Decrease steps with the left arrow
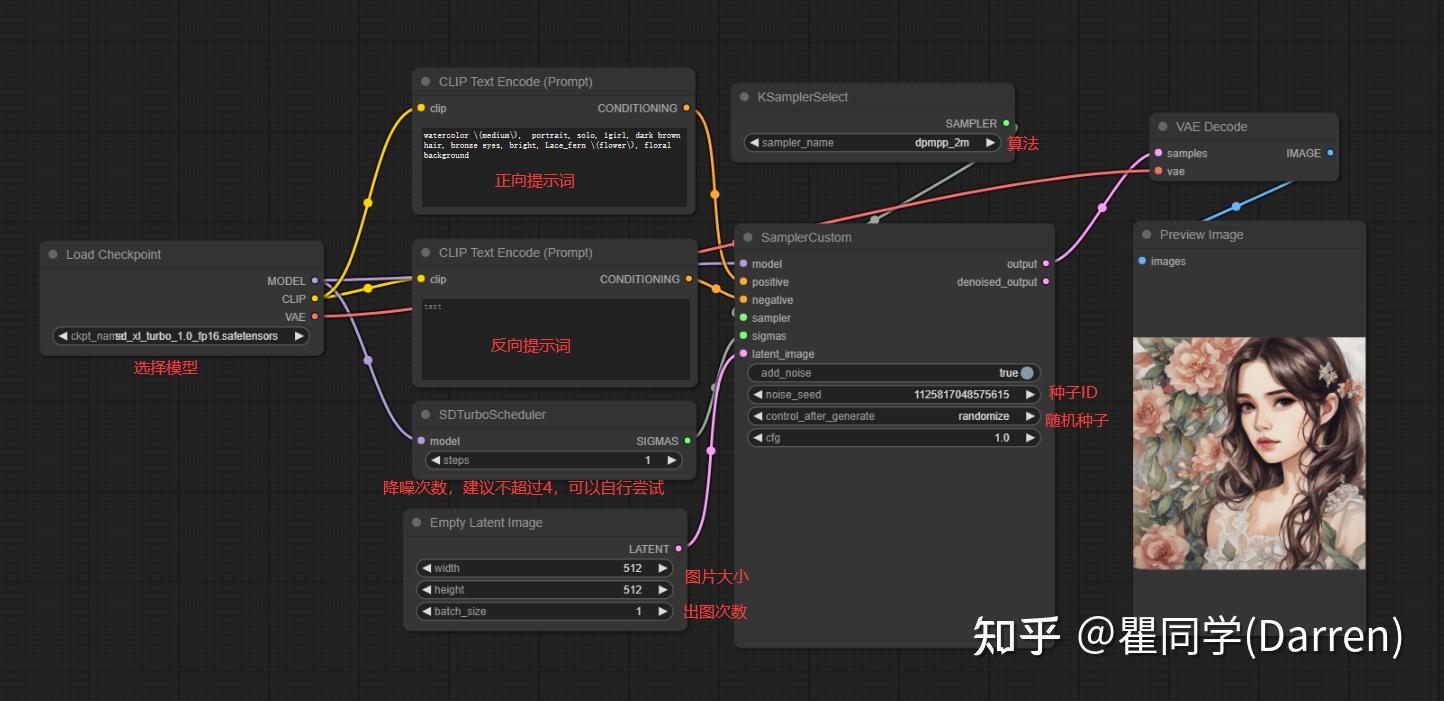The image size is (1444, 701). (x=435, y=461)
